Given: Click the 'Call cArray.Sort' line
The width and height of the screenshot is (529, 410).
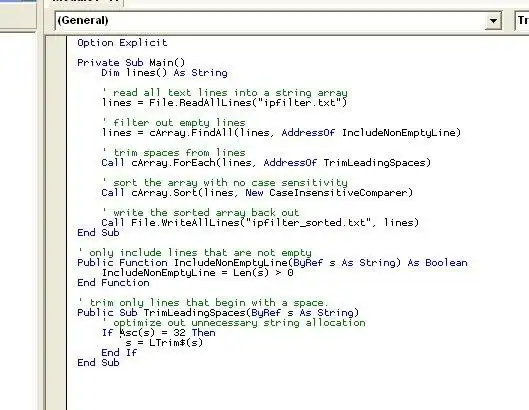Looking at the screenshot, I should click(x=257, y=193).
